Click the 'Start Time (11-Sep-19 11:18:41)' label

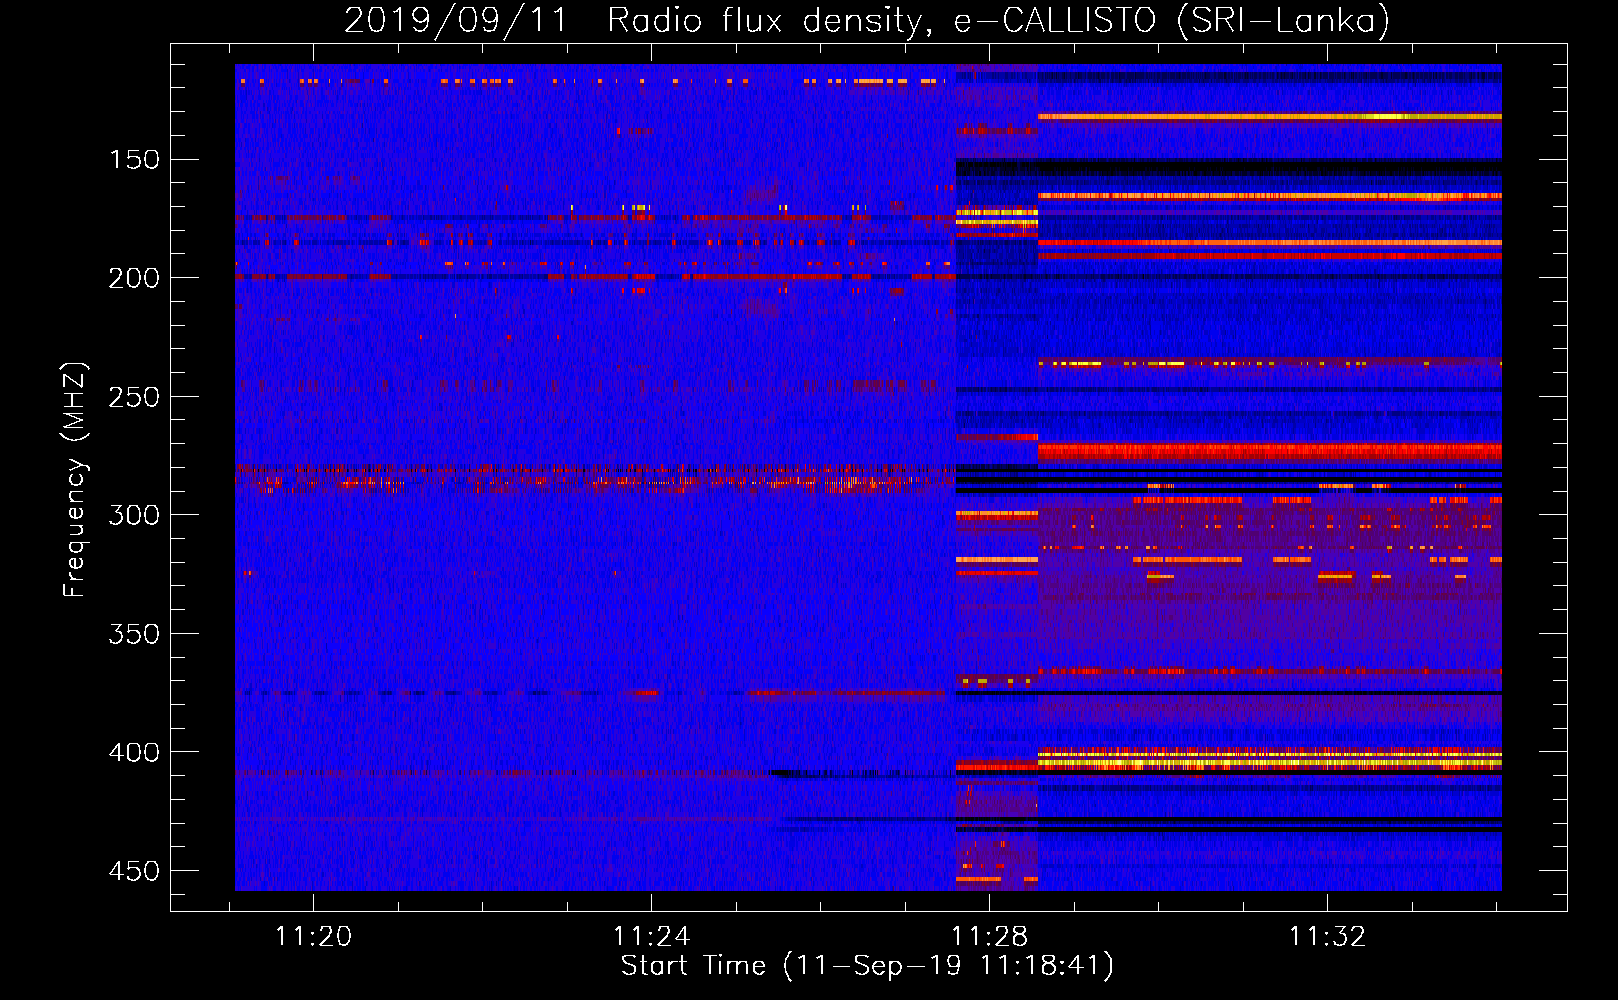867,966
